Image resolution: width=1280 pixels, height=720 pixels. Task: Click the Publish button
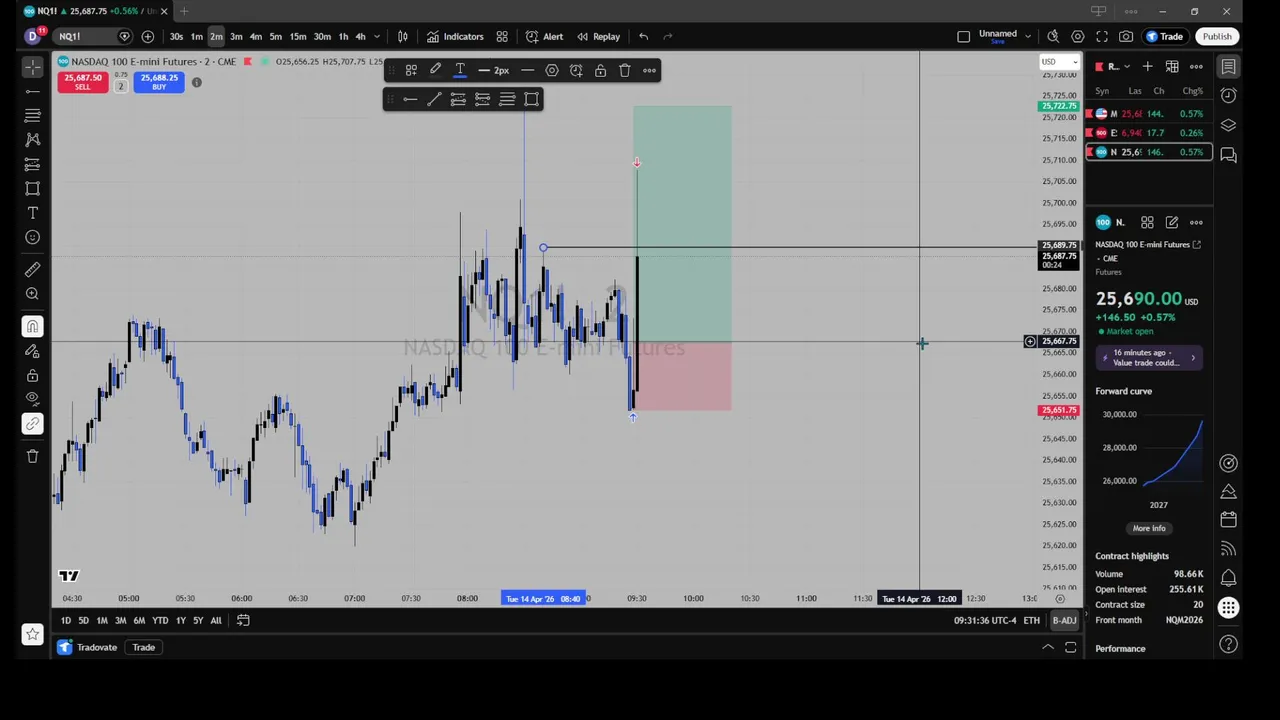coord(1217,37)
